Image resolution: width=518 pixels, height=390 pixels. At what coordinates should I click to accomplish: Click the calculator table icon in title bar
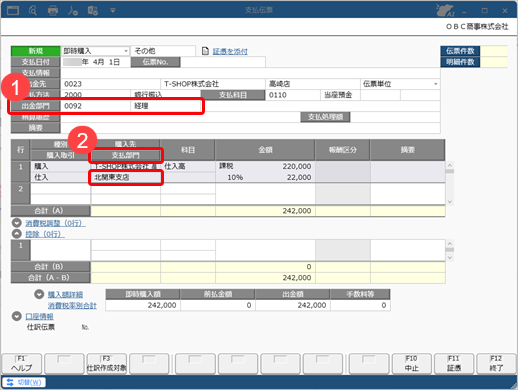click(93, 11)
